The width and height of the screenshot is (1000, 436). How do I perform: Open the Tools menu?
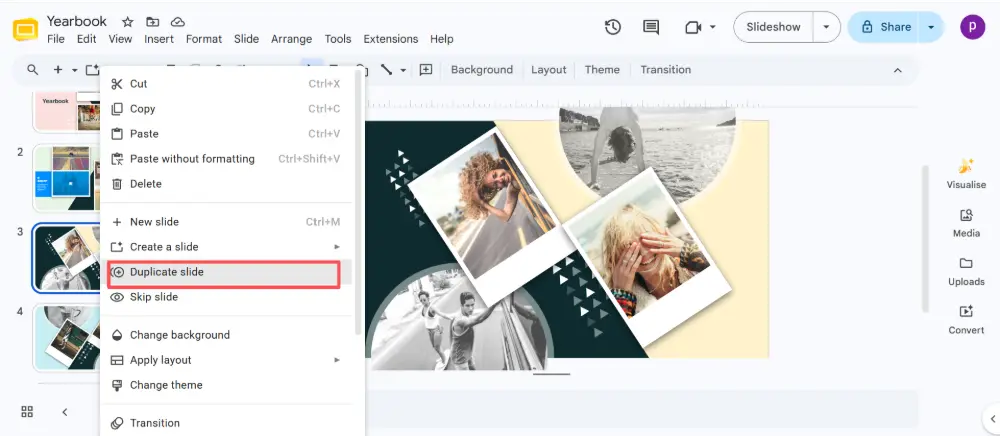(338, 39)
